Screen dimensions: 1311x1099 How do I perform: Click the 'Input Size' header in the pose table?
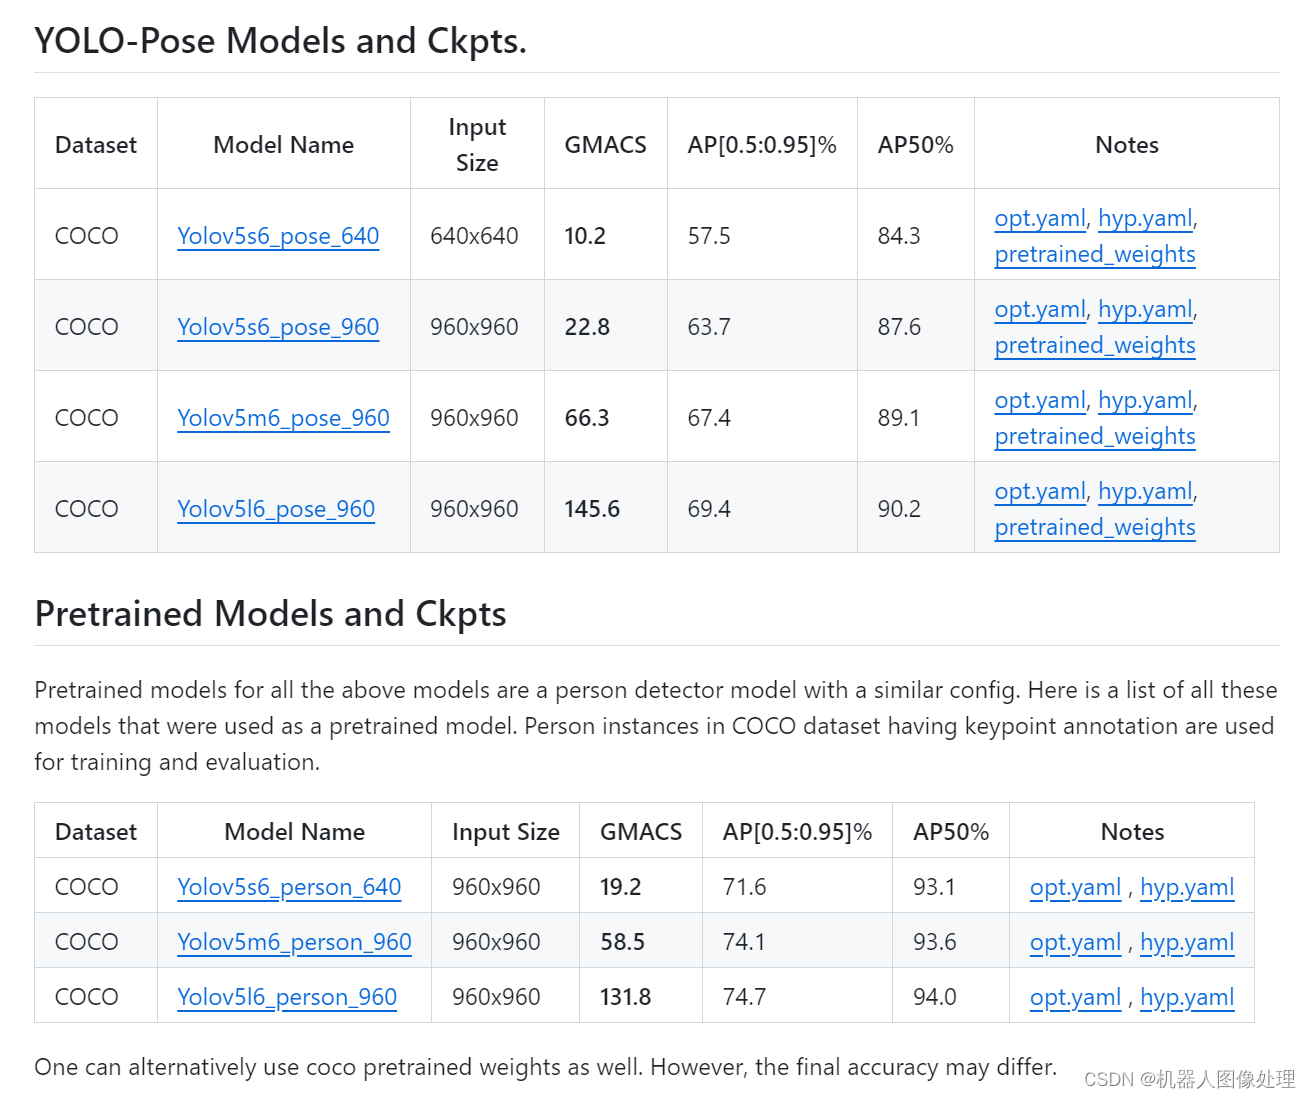click(477, 145)
